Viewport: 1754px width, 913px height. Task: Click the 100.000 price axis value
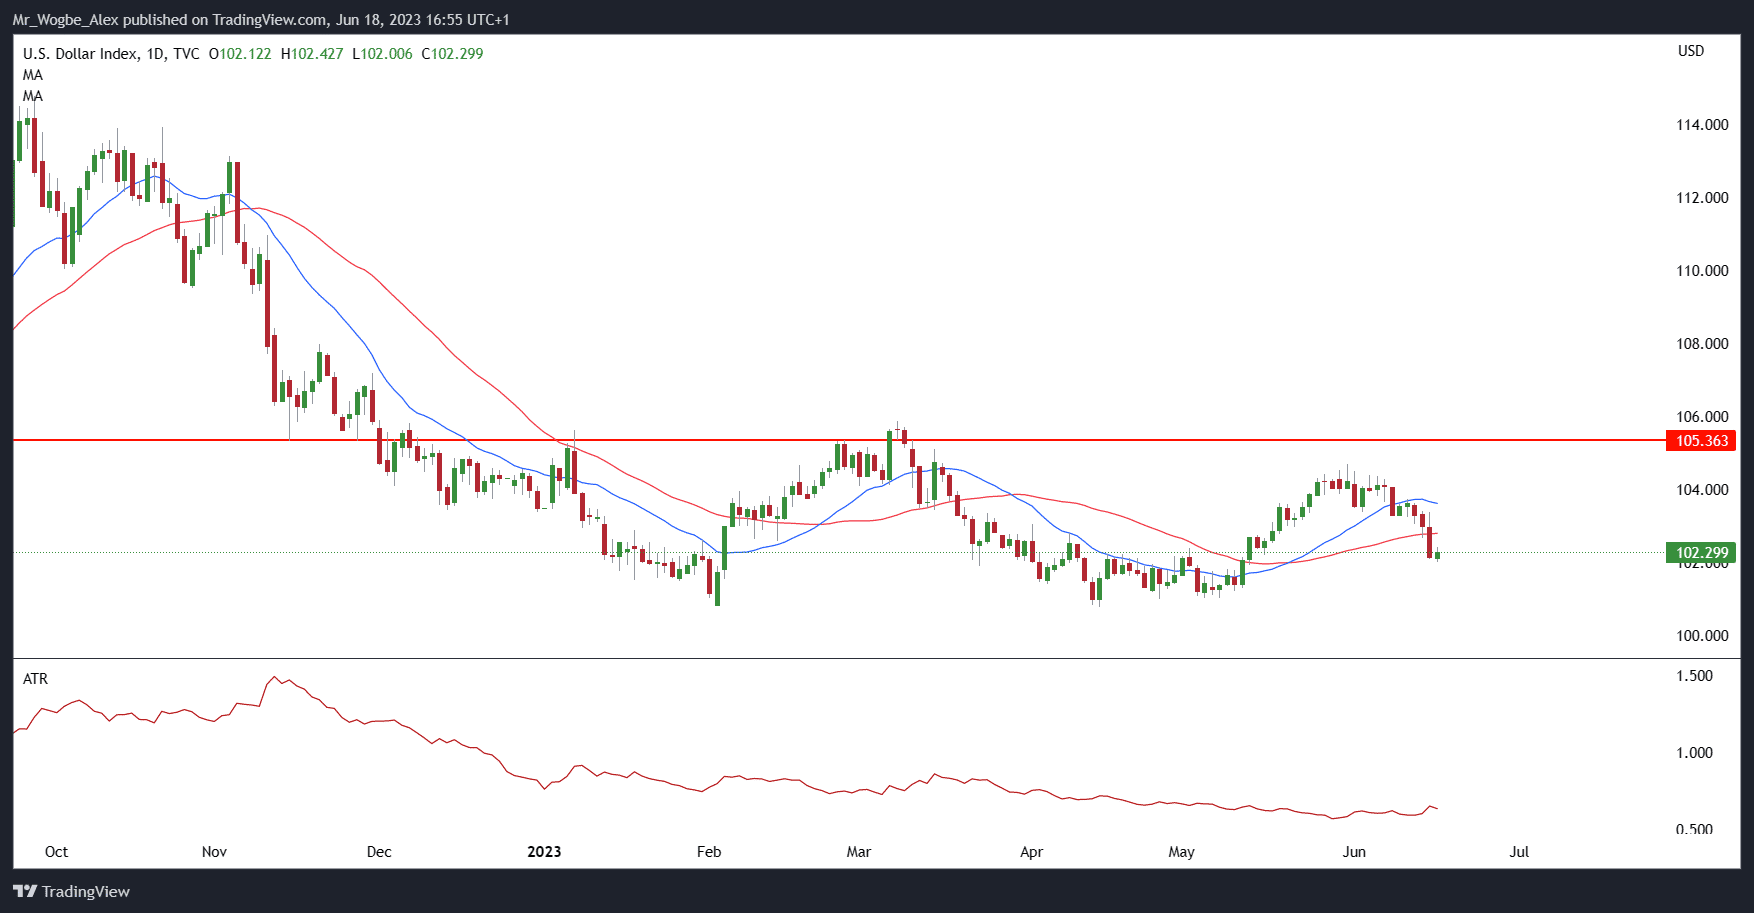tap(1702, 636)
